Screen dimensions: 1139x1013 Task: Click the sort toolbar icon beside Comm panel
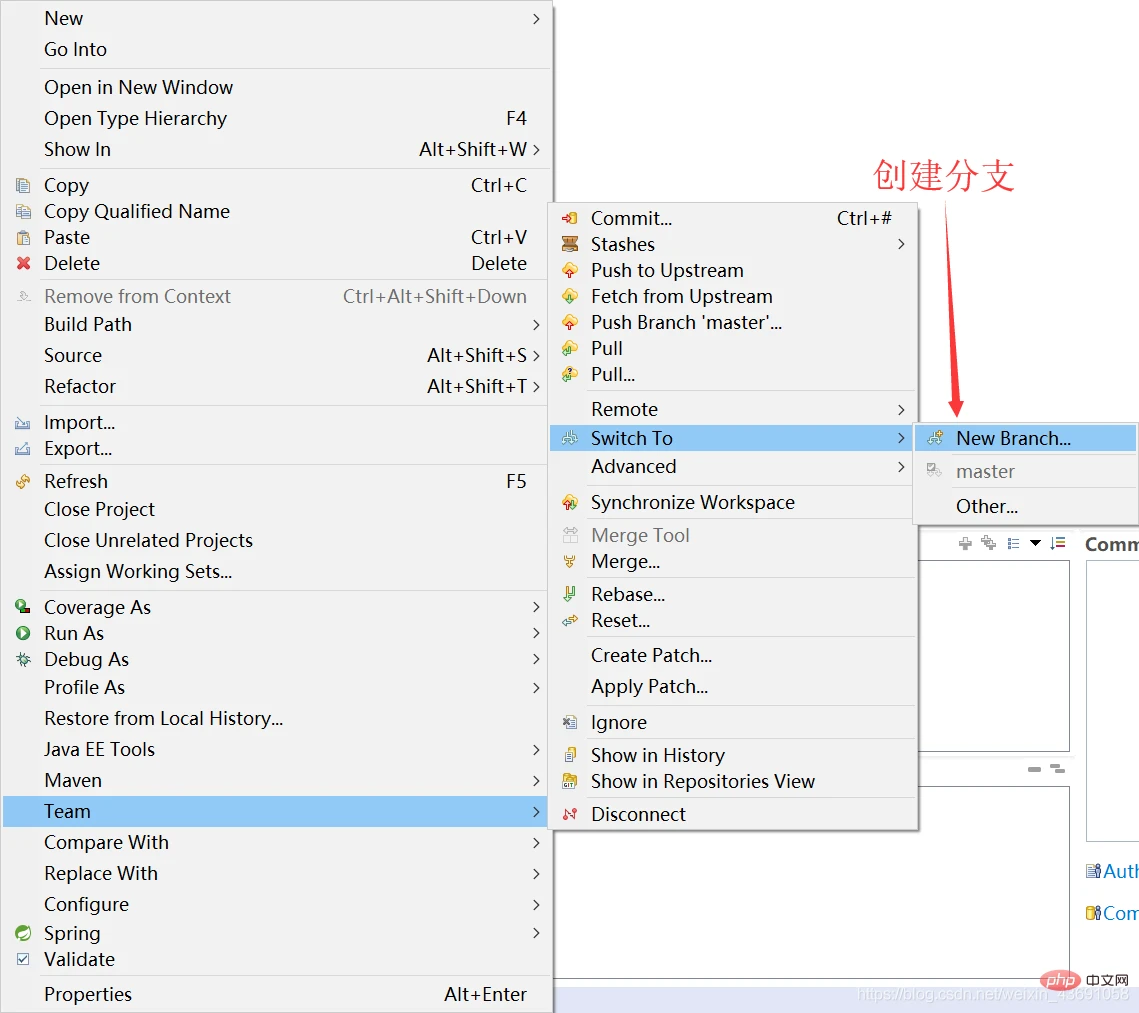tap(1058, 543)
